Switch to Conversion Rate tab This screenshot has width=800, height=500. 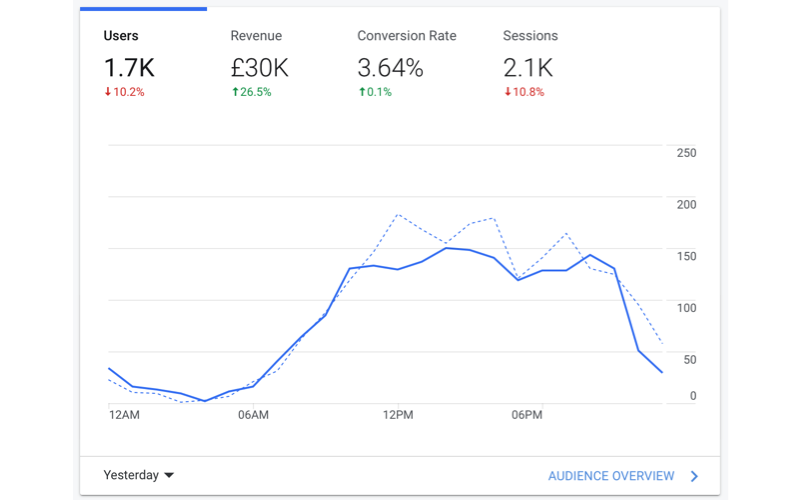(x=406, y=37)
